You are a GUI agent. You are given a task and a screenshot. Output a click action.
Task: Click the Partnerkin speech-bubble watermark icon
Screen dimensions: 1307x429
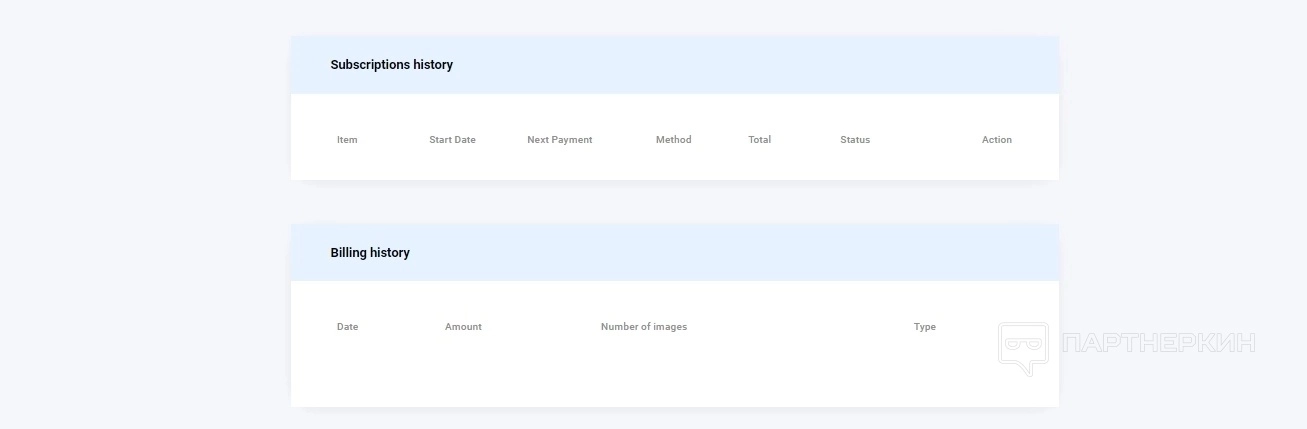pyautogui.click(x=1023, y=346)
